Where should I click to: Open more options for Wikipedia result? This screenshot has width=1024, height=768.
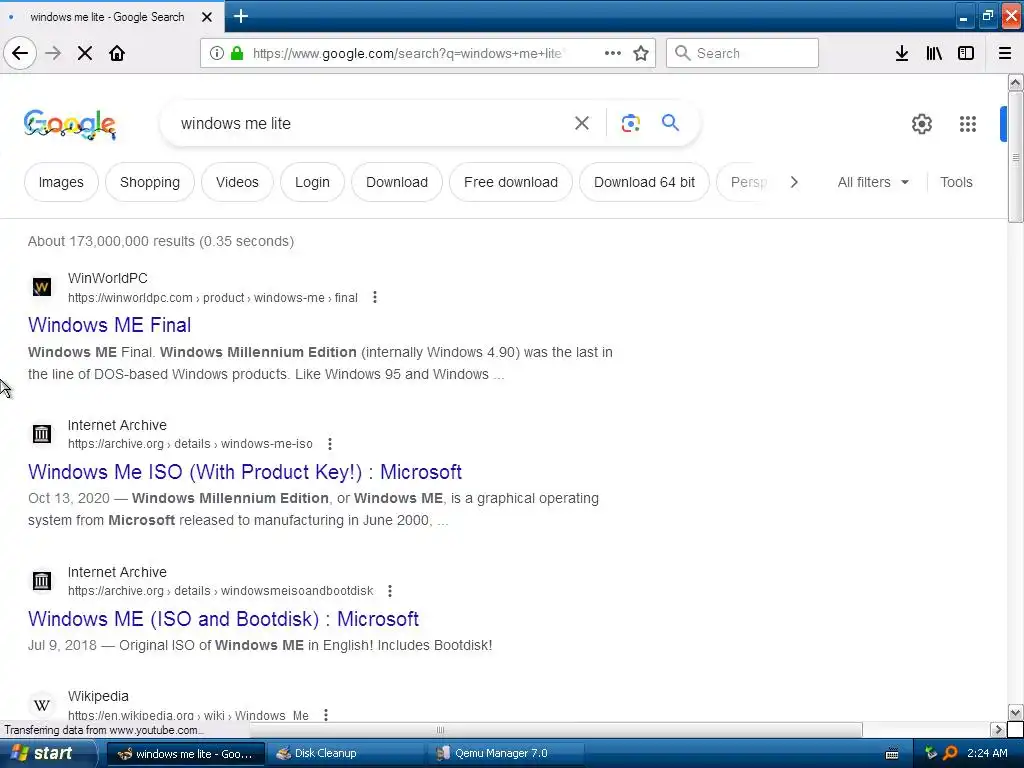click(326, 715)
